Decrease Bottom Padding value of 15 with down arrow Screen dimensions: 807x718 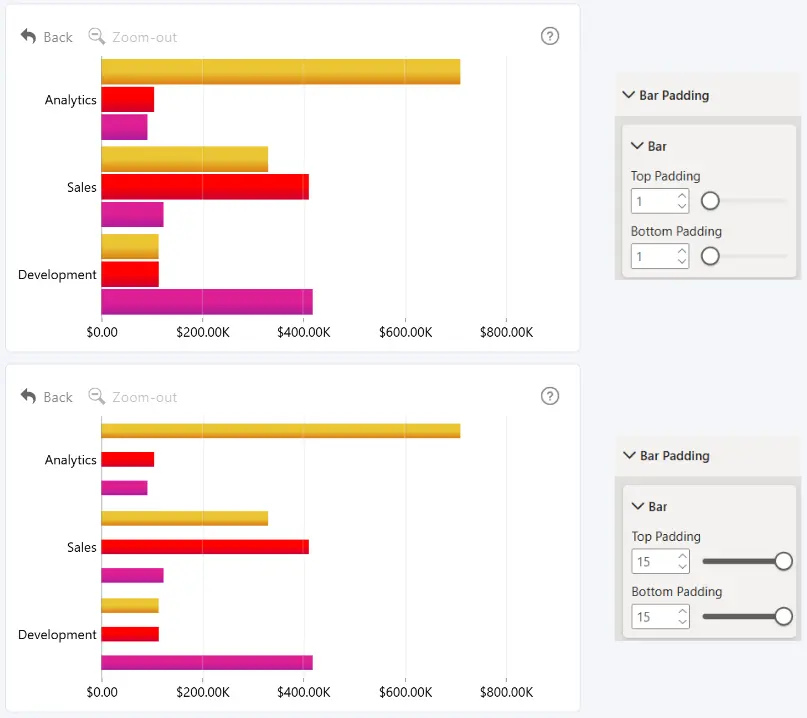tap(682, 622)
